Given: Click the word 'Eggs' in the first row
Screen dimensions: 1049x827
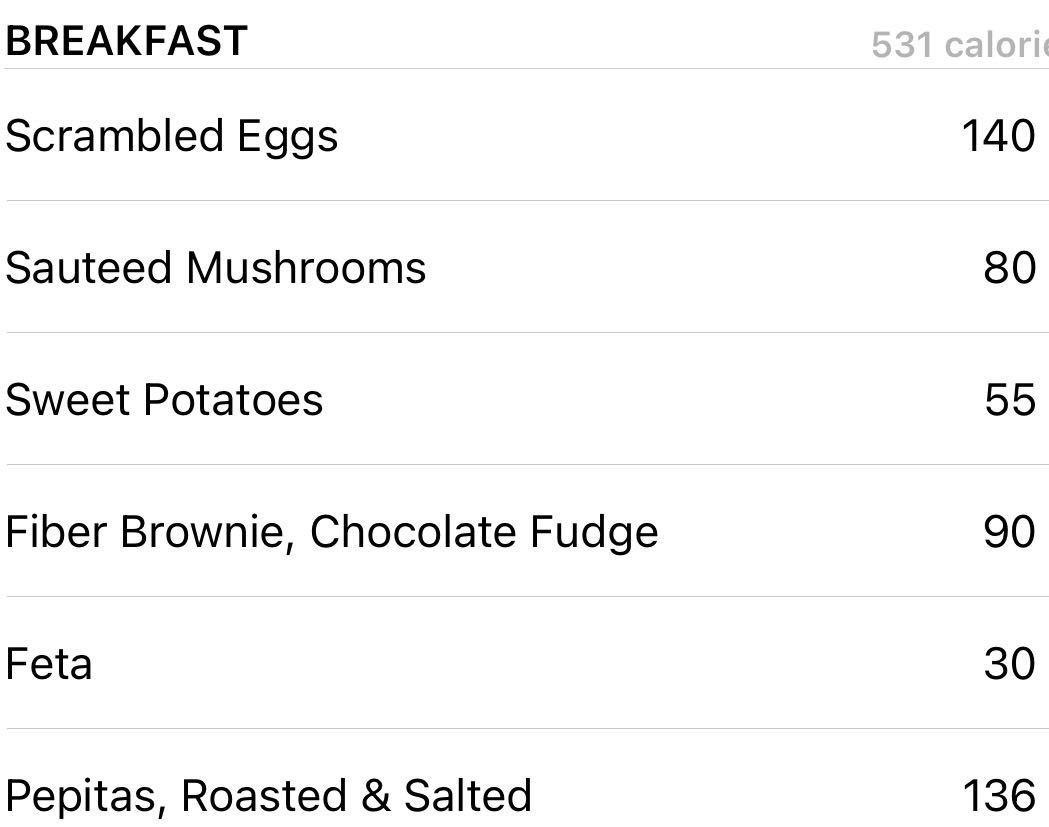Looking at the screenshot, I should click(x=287, y=138).
